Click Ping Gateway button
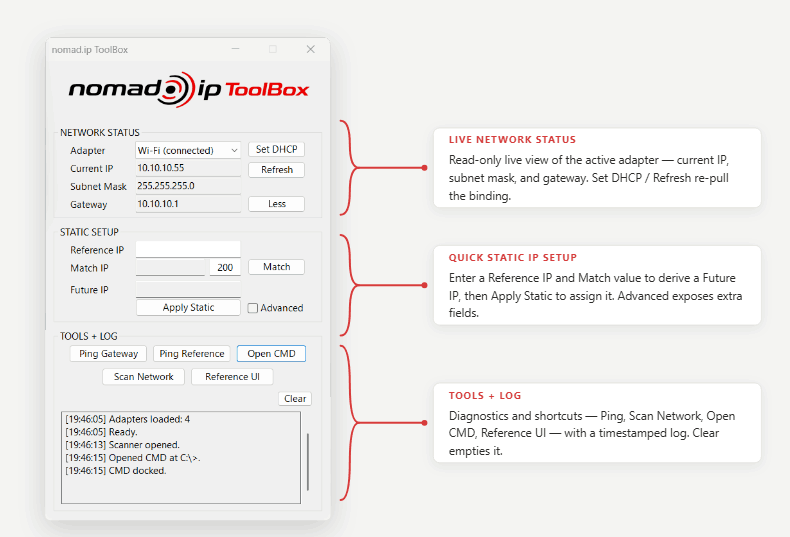790x537 pixels. pyautogui.click(x=108, y=354)
